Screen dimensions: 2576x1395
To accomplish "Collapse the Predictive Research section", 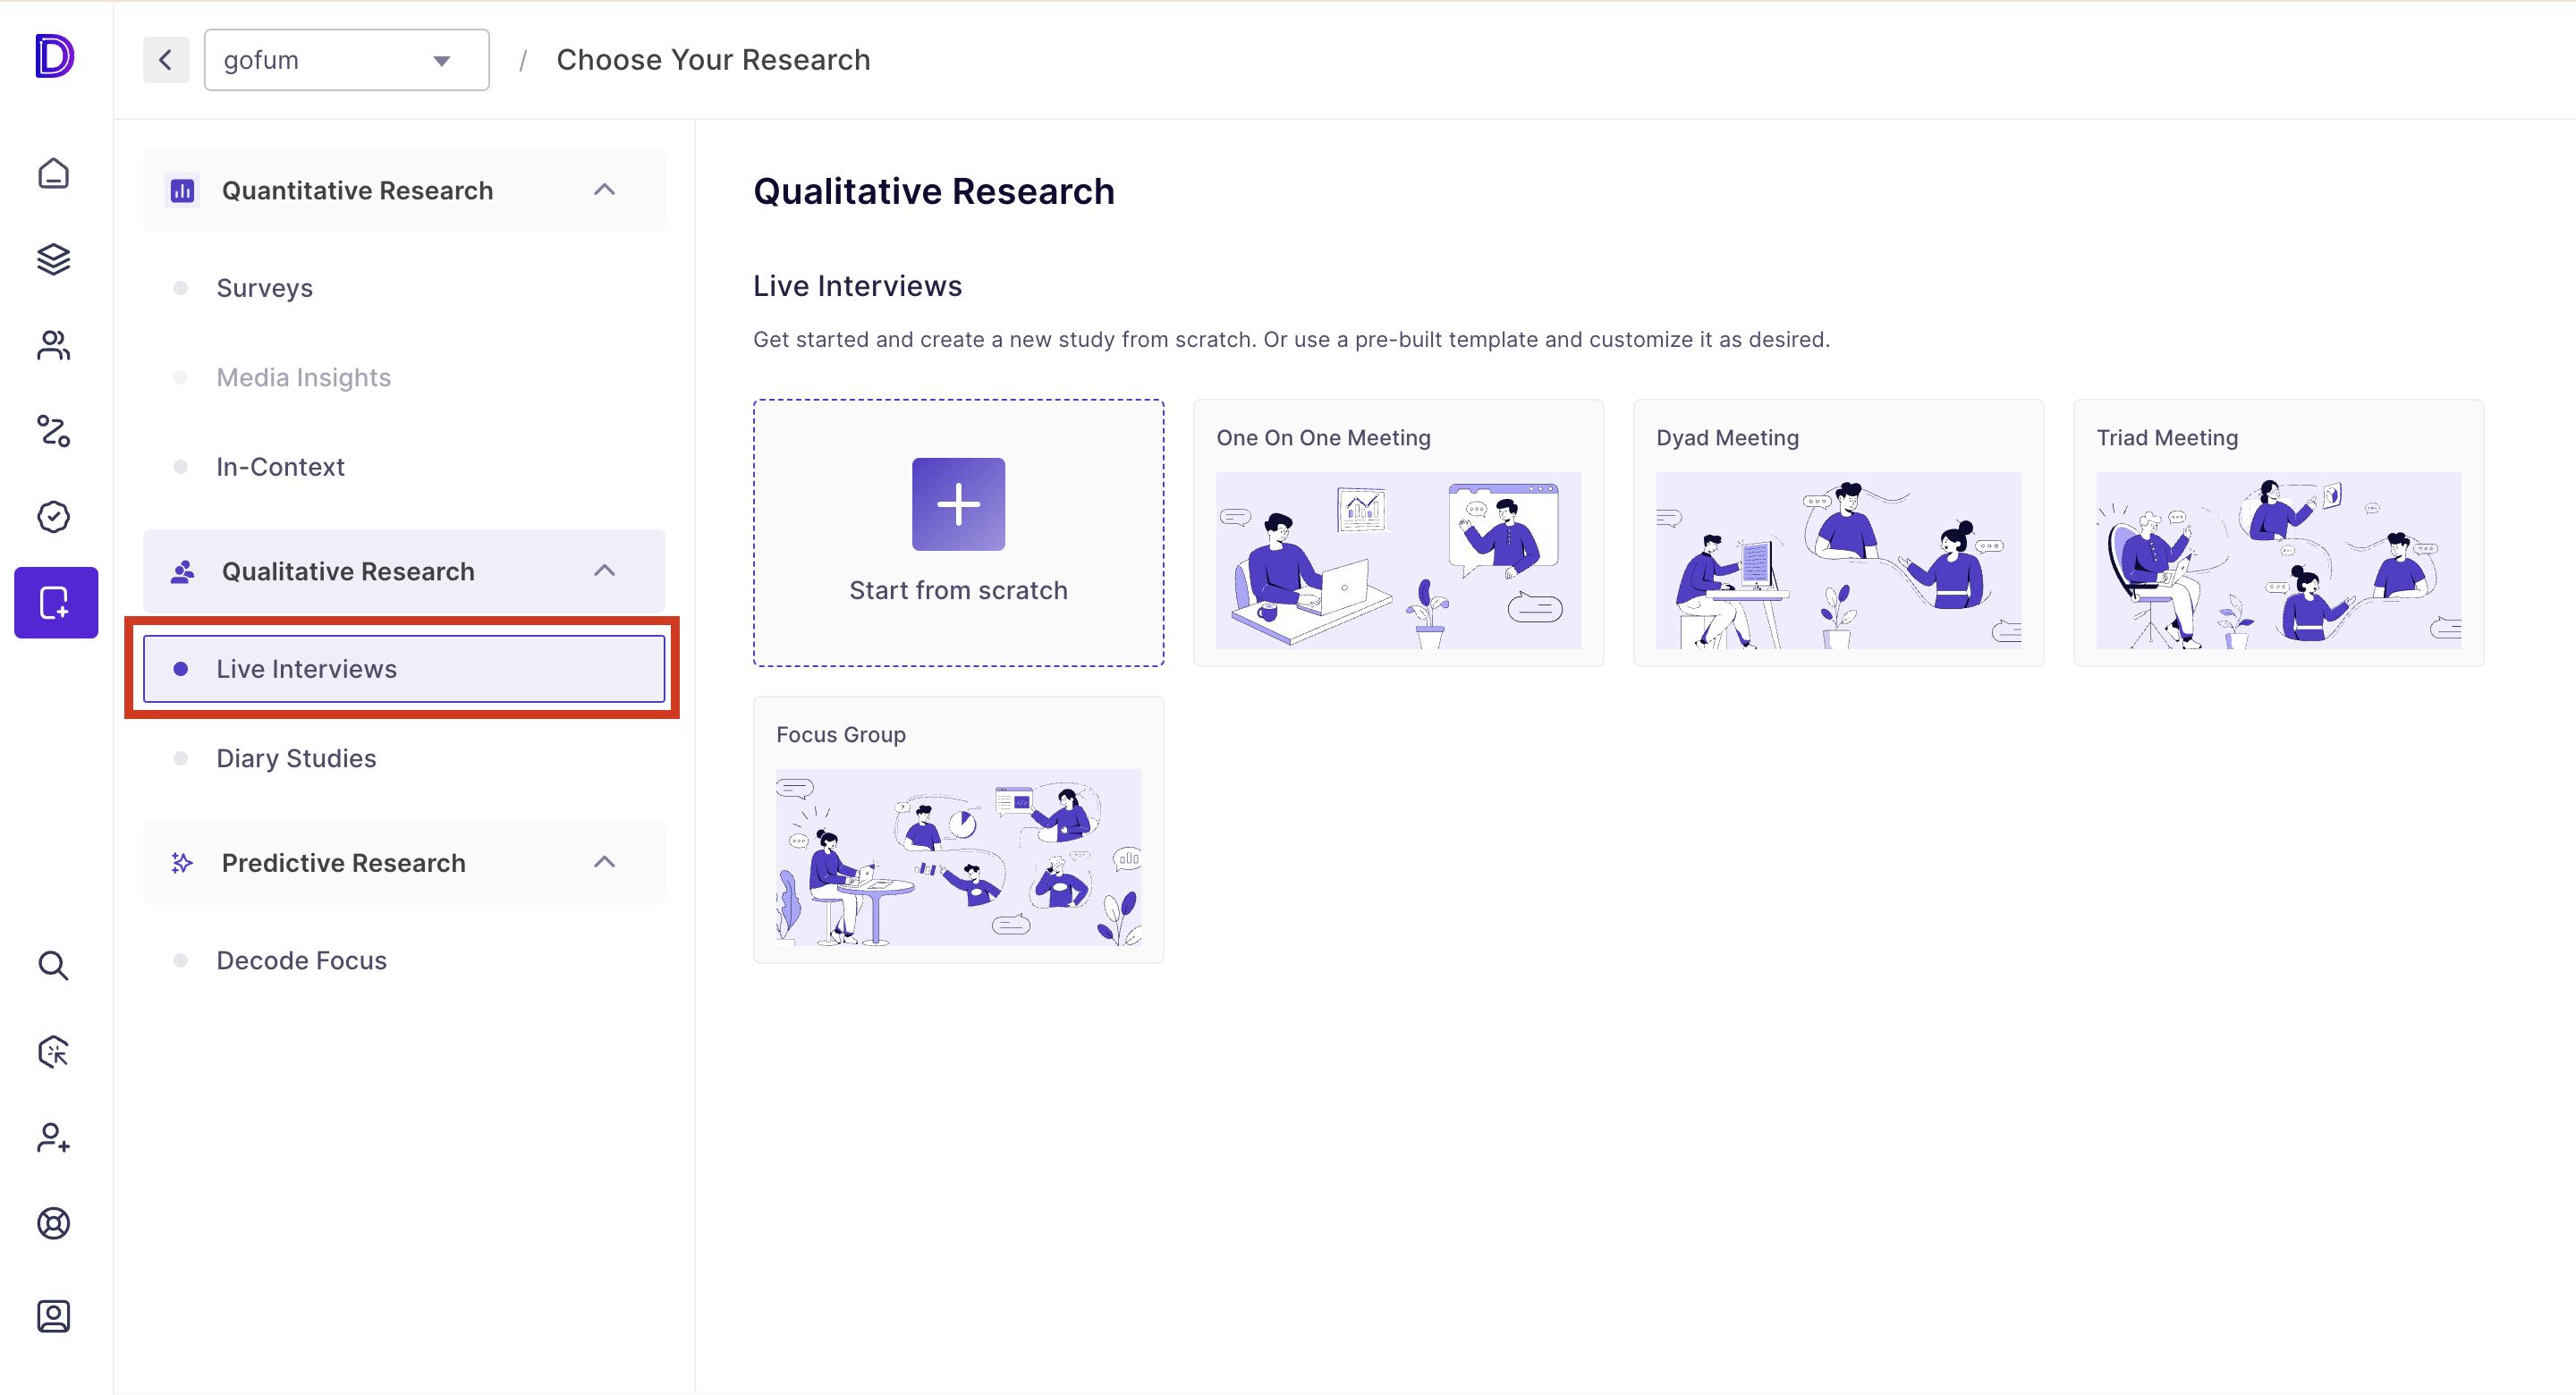I will click(x=604, y=862).
